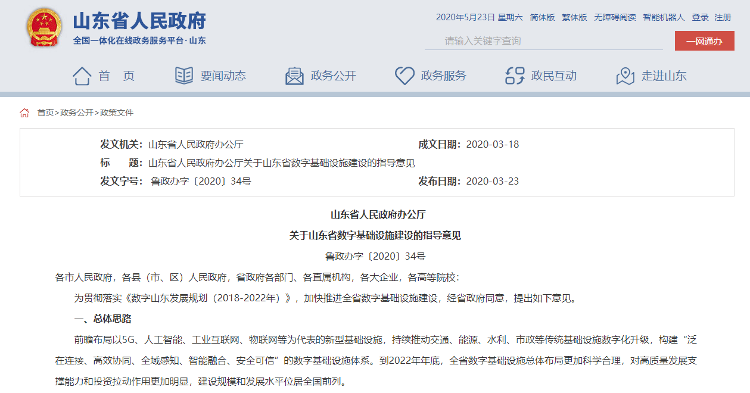Click the centered document number below the title
The width and height of the screenshot is (750, 393).
[x=375, y=256]
